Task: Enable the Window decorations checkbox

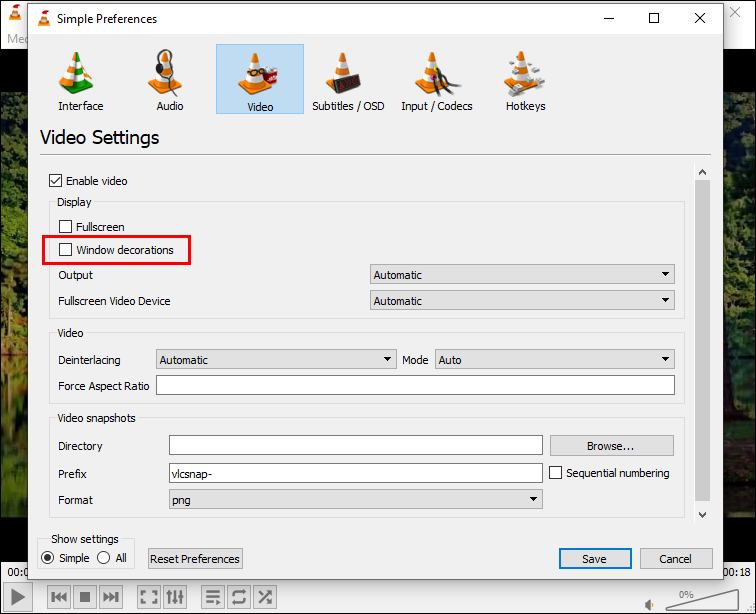Action: (x=66, y=250)
